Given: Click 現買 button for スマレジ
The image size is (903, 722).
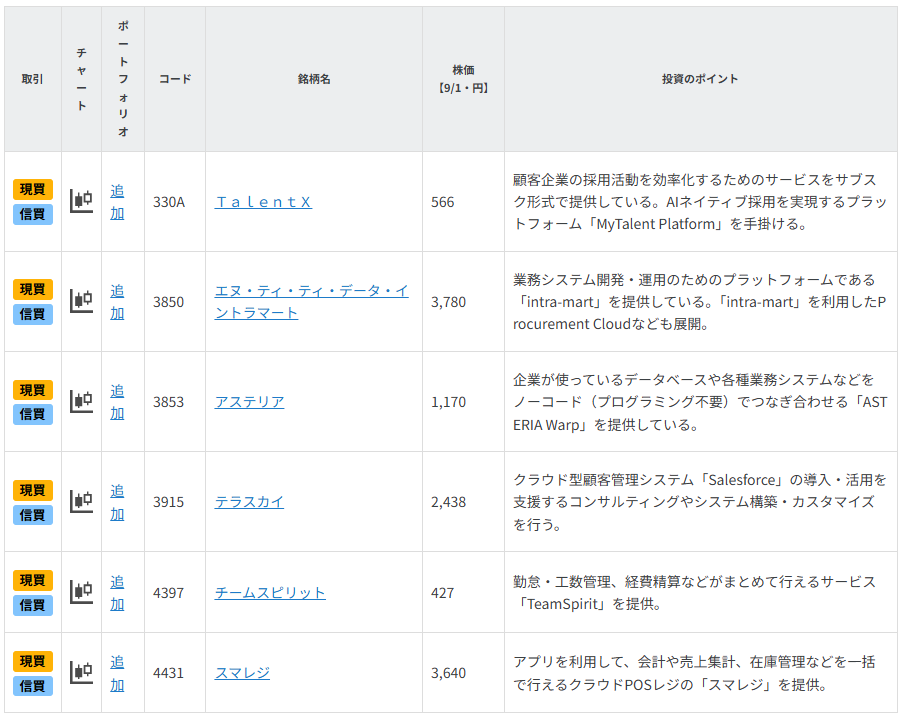Looking at the screenshot, I should click(x=33, y=661).
